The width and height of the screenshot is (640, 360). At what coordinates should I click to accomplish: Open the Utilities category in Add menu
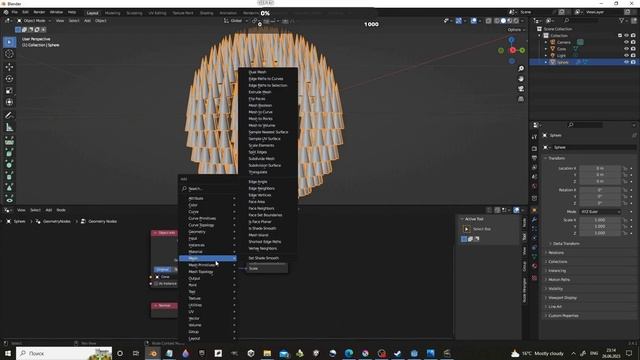208,305
